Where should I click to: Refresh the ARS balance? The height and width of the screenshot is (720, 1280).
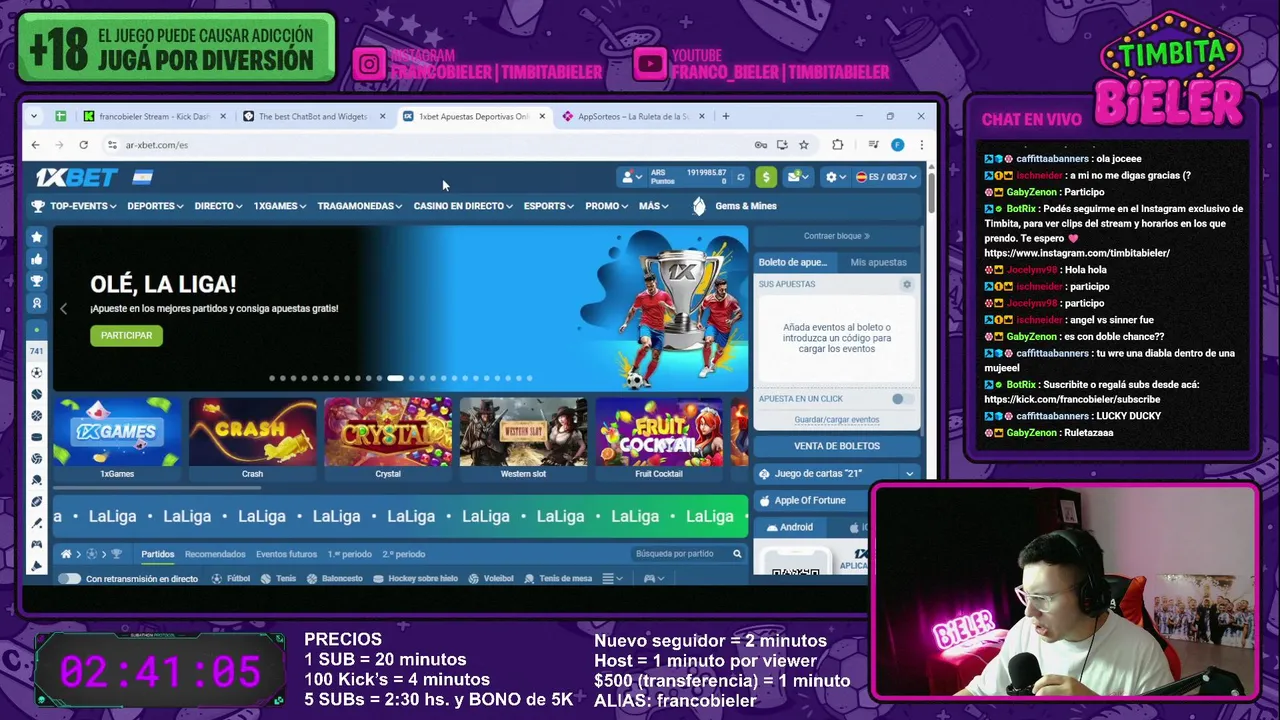[740, 177]
